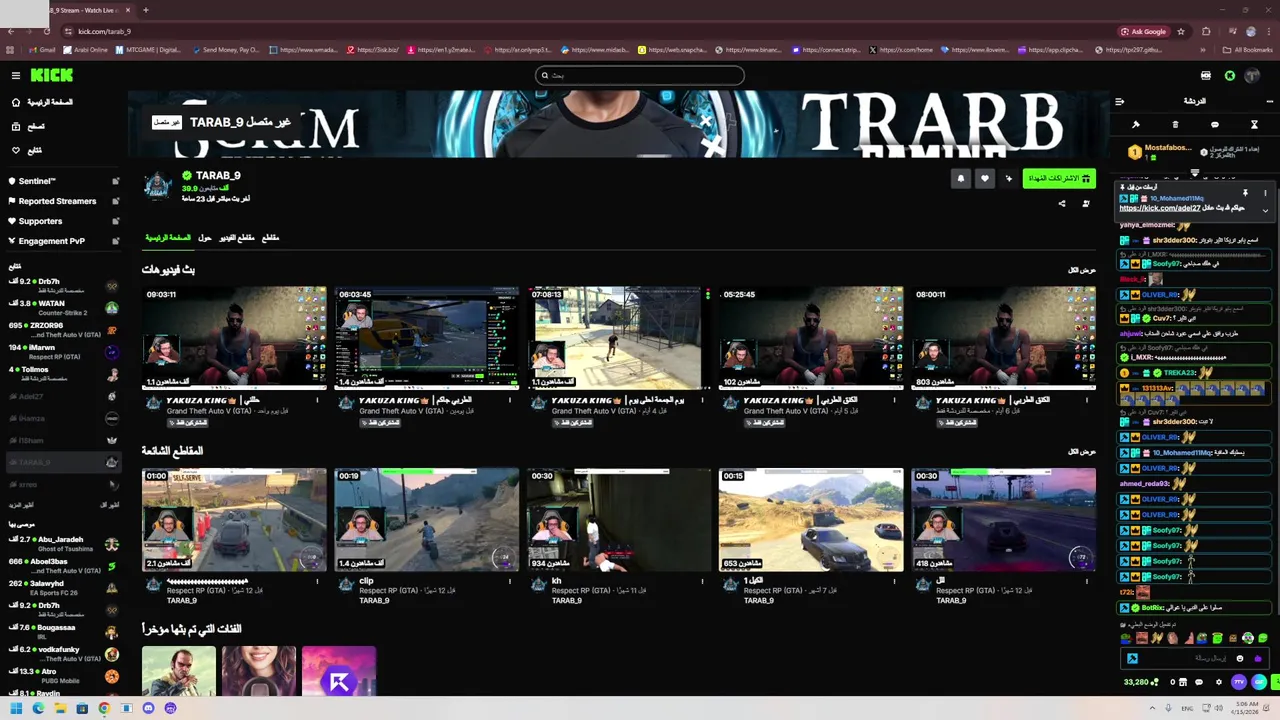Open options menu of the 09:03:11 video

pos(317,400)
